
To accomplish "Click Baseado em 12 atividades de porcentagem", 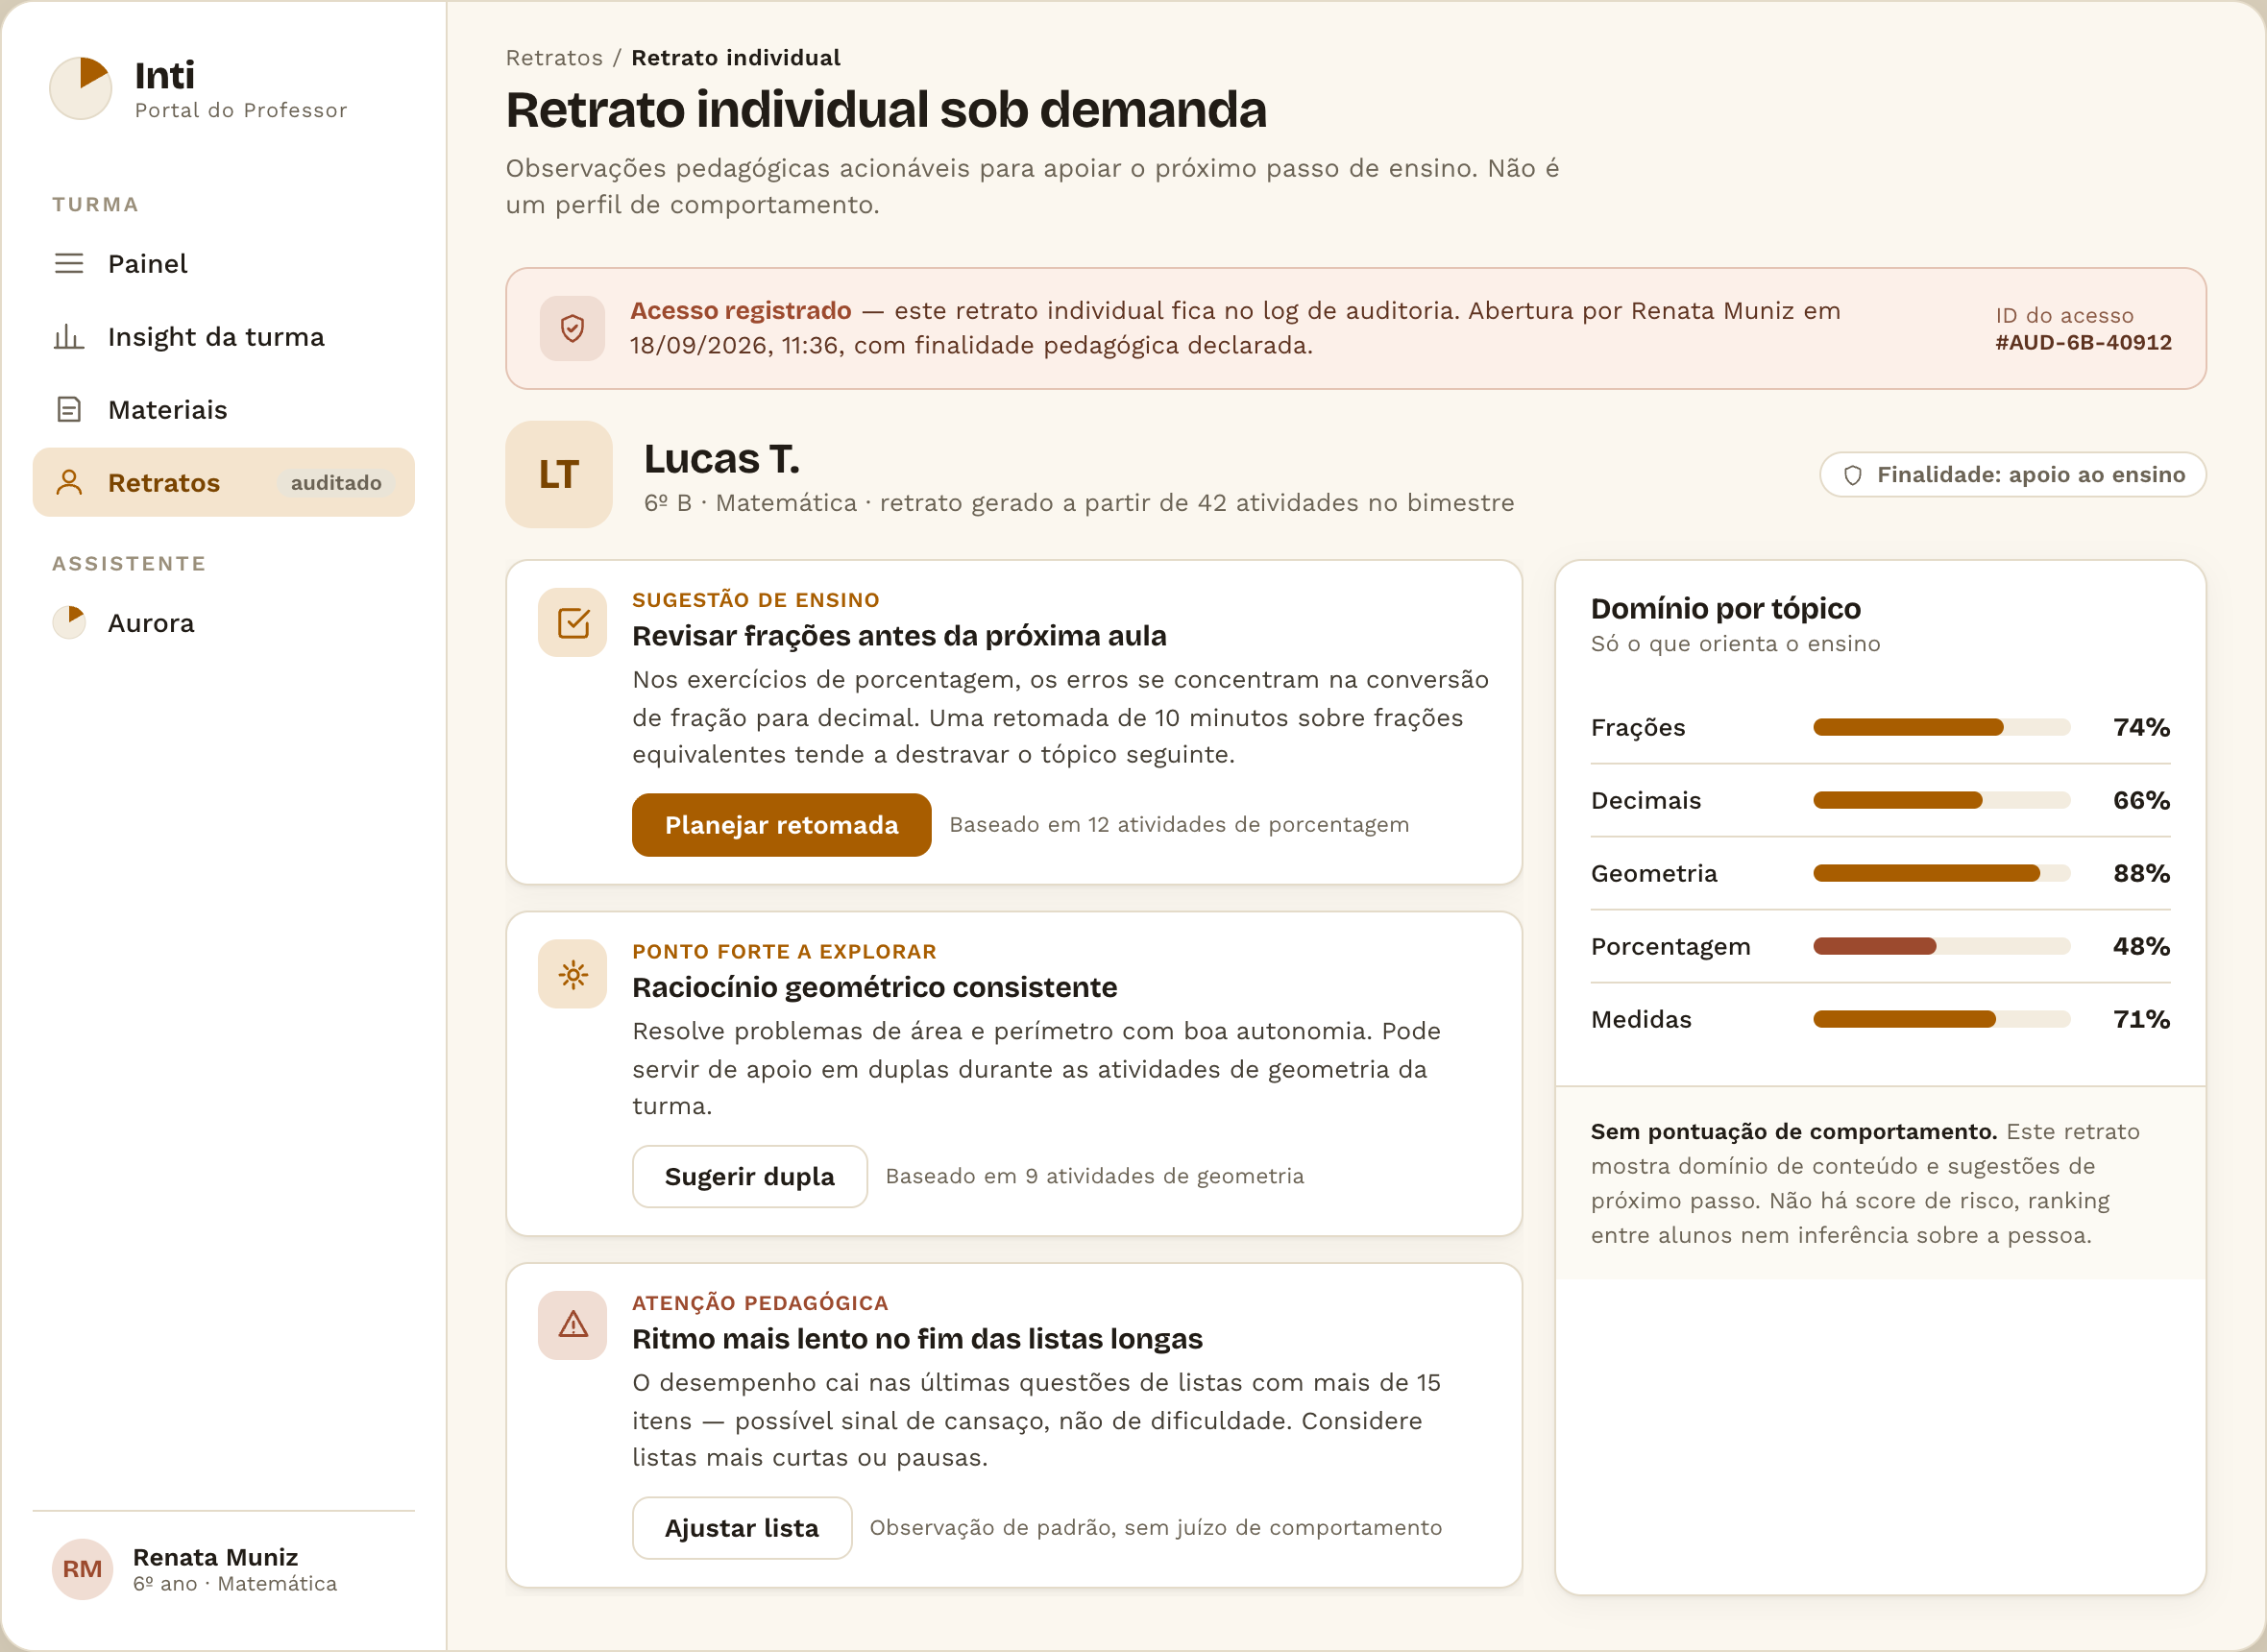I will point(1179,825).
